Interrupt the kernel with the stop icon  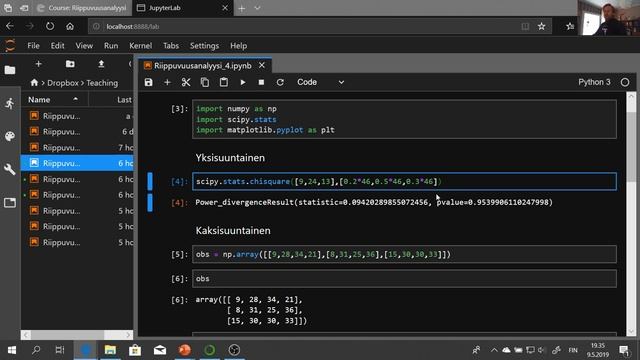point(261,82)
